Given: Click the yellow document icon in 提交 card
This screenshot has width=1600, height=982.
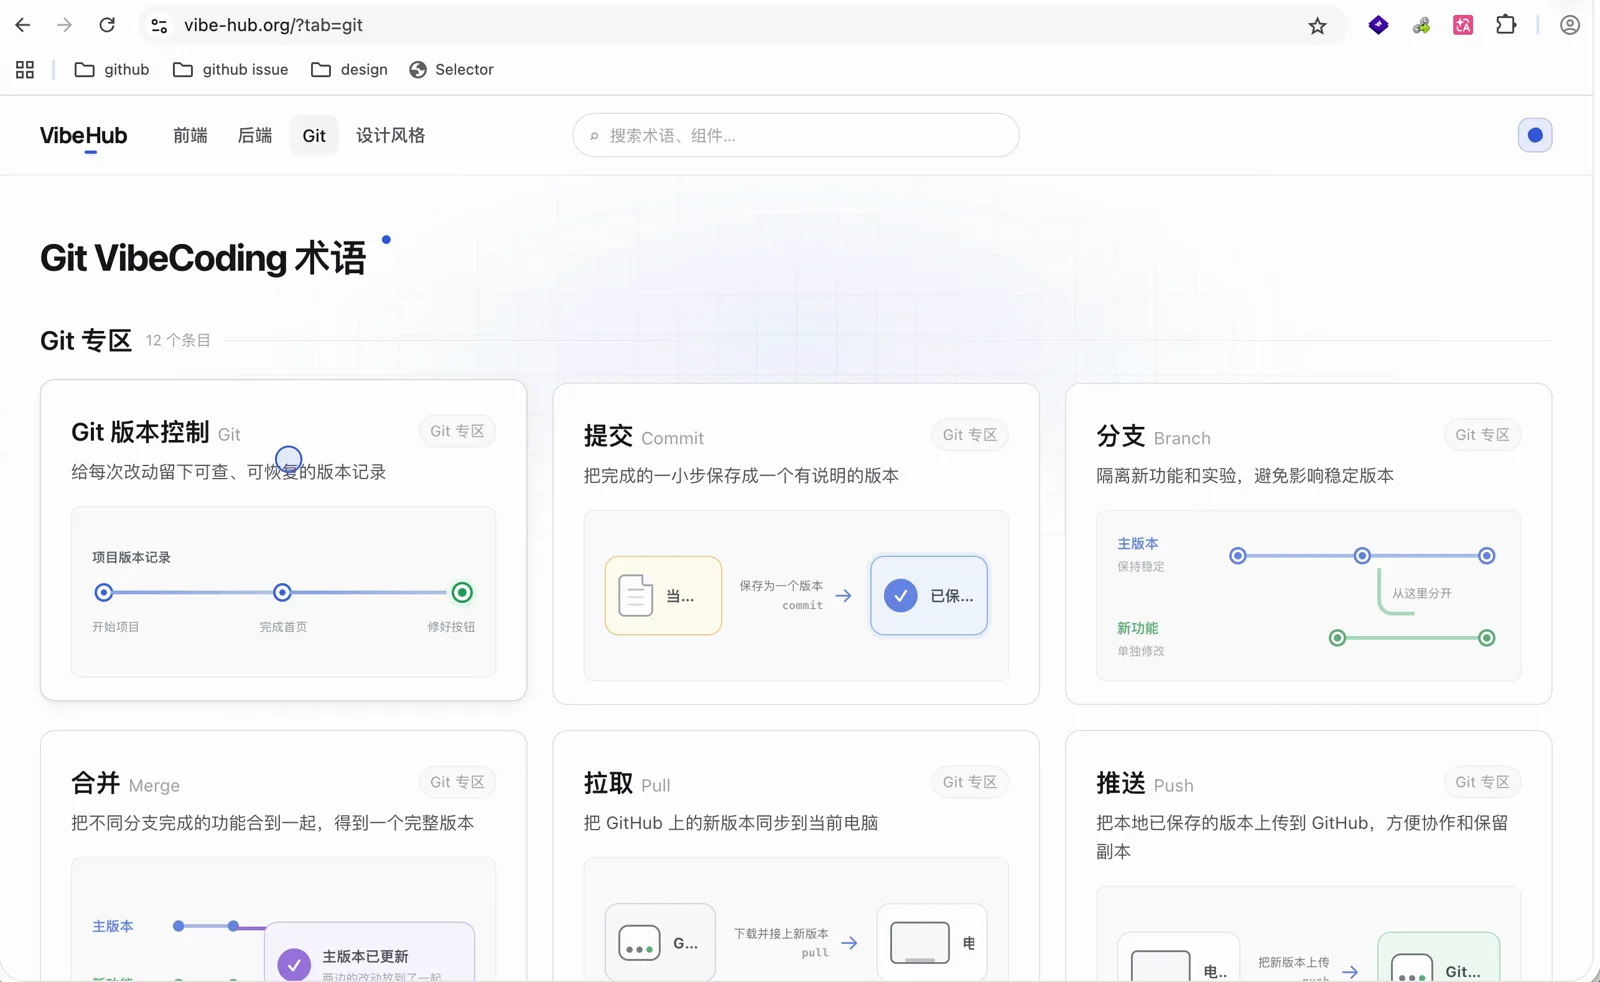Looking at the screenshot, I should pyautogui.click(x=636, y=596).
